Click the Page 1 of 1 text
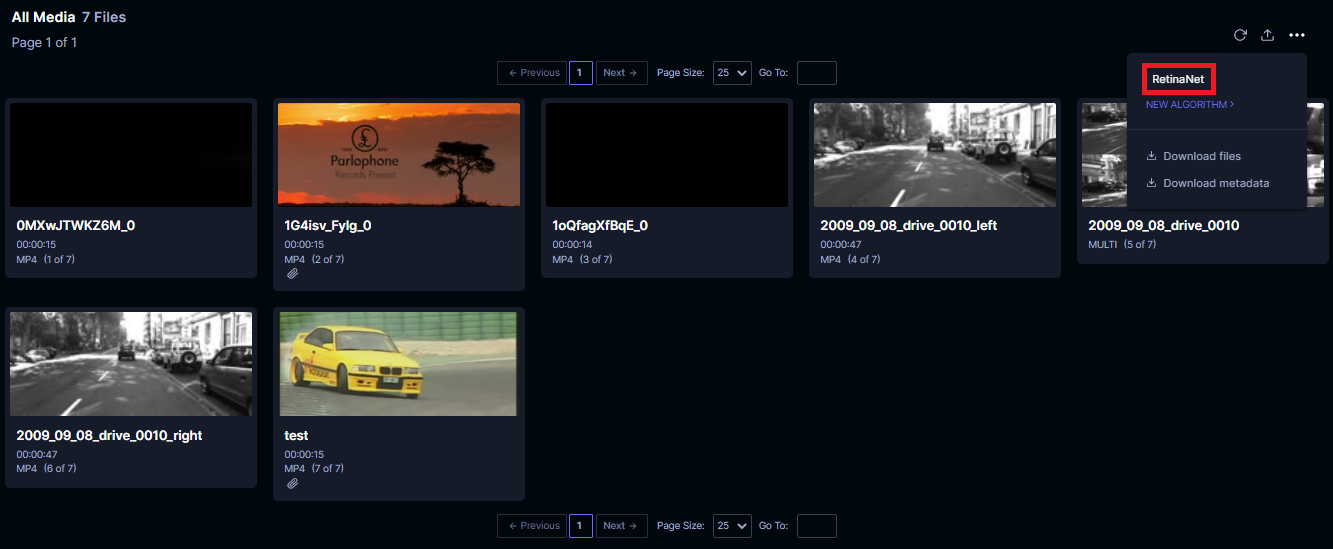 (x=44, y=42)
